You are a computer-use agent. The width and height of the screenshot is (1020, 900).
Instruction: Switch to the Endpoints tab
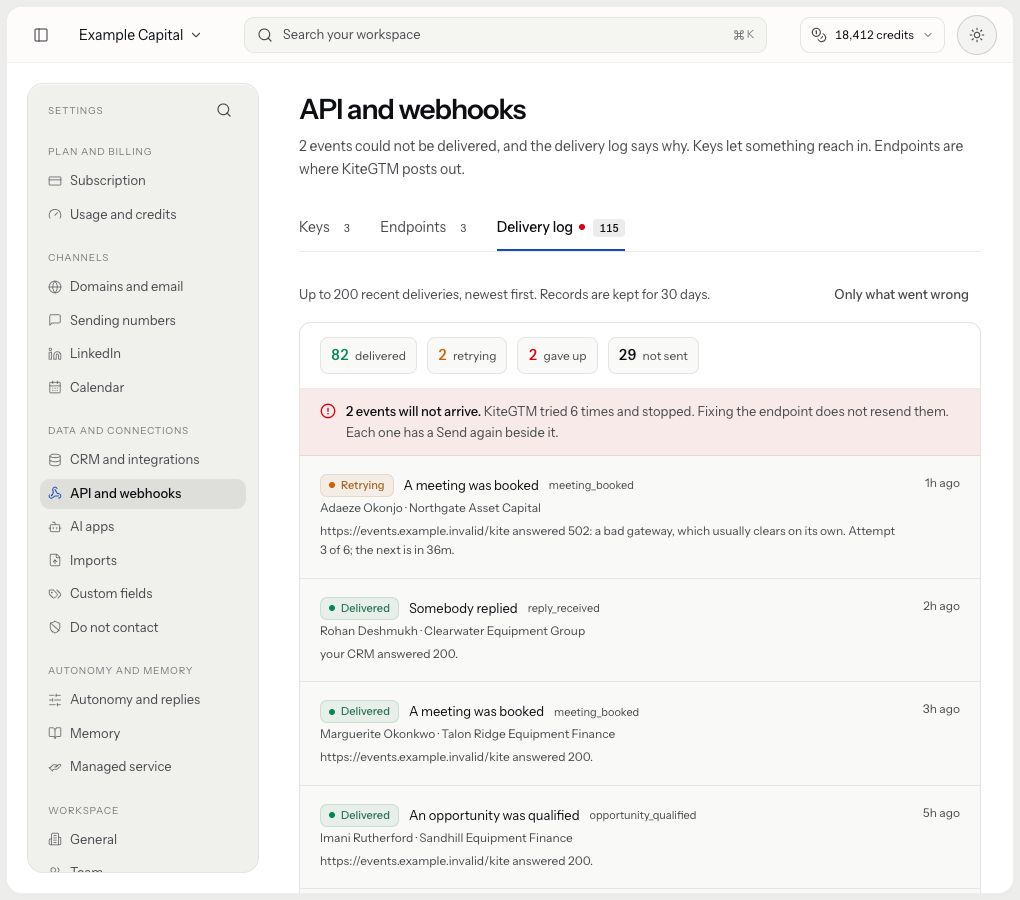tap(423, 228)
